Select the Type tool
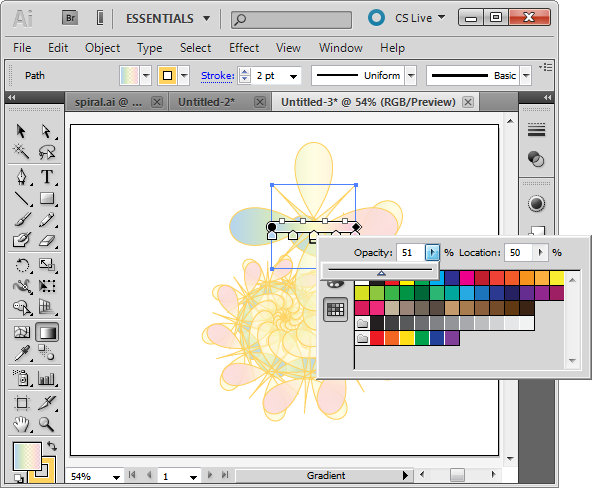The width and height of the screenshot is (592, 488). [47, 177]
